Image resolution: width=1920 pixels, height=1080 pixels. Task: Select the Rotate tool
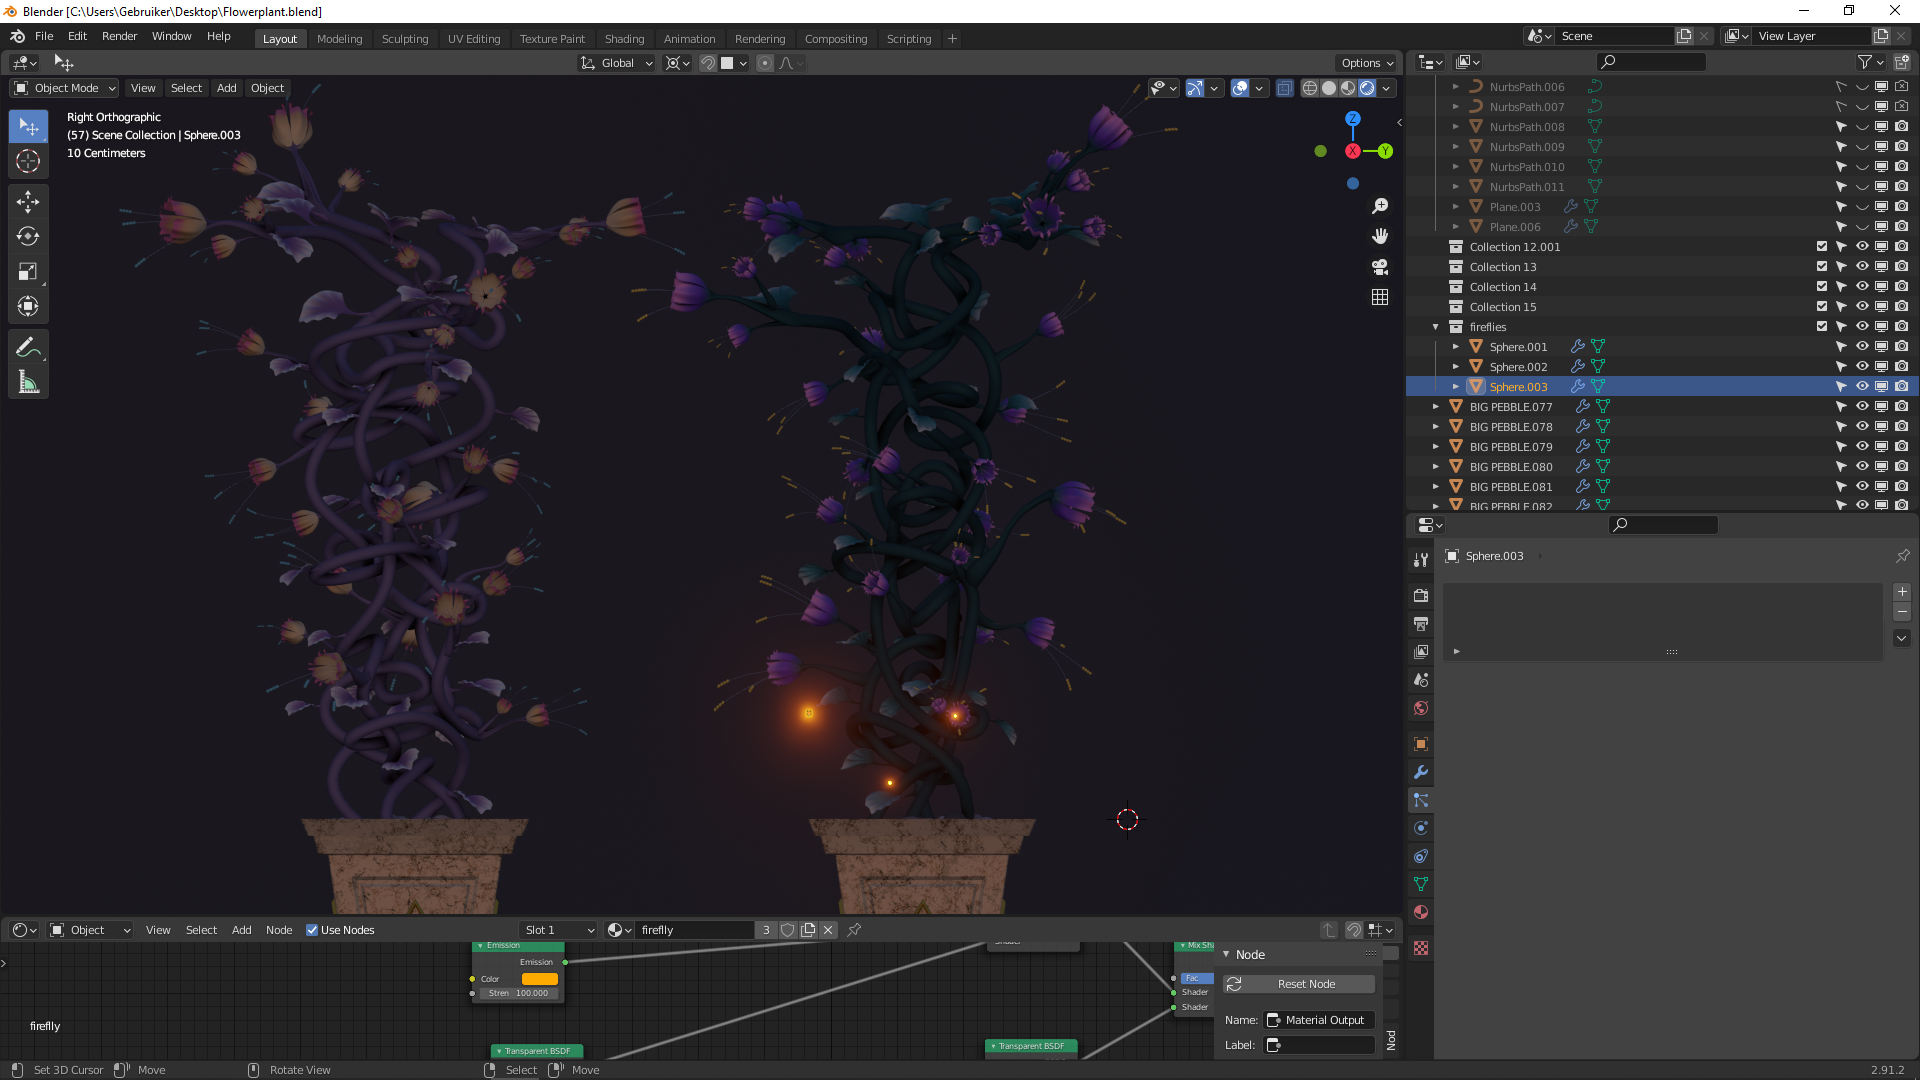tap(28, 237)
